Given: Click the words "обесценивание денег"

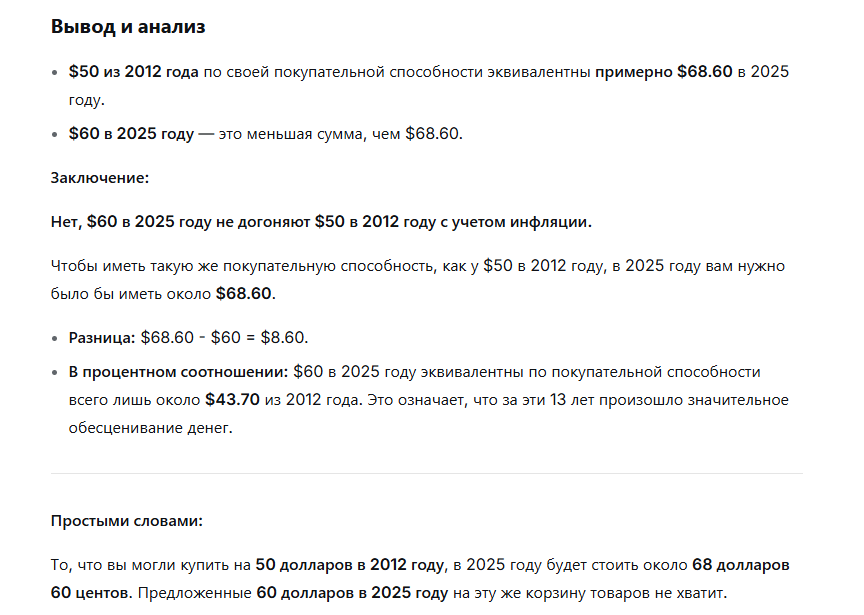Looking at the screenshot, I should pos(140,428).
